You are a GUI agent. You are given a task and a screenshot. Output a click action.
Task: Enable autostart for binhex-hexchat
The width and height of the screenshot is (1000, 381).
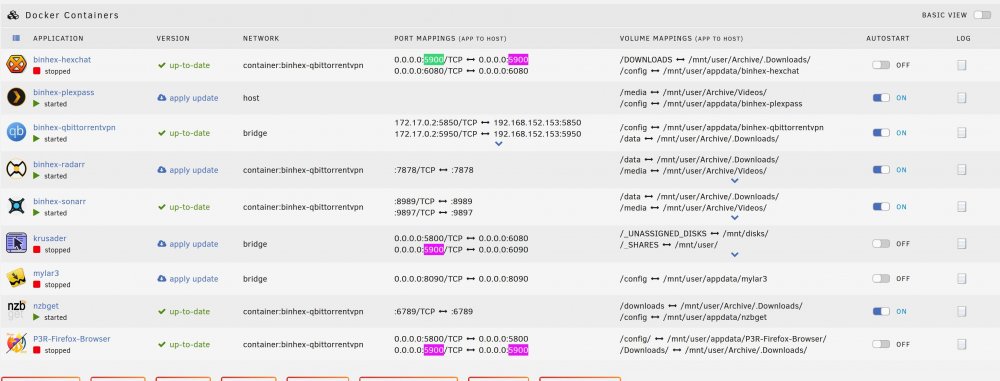click(x=881, y=65)
